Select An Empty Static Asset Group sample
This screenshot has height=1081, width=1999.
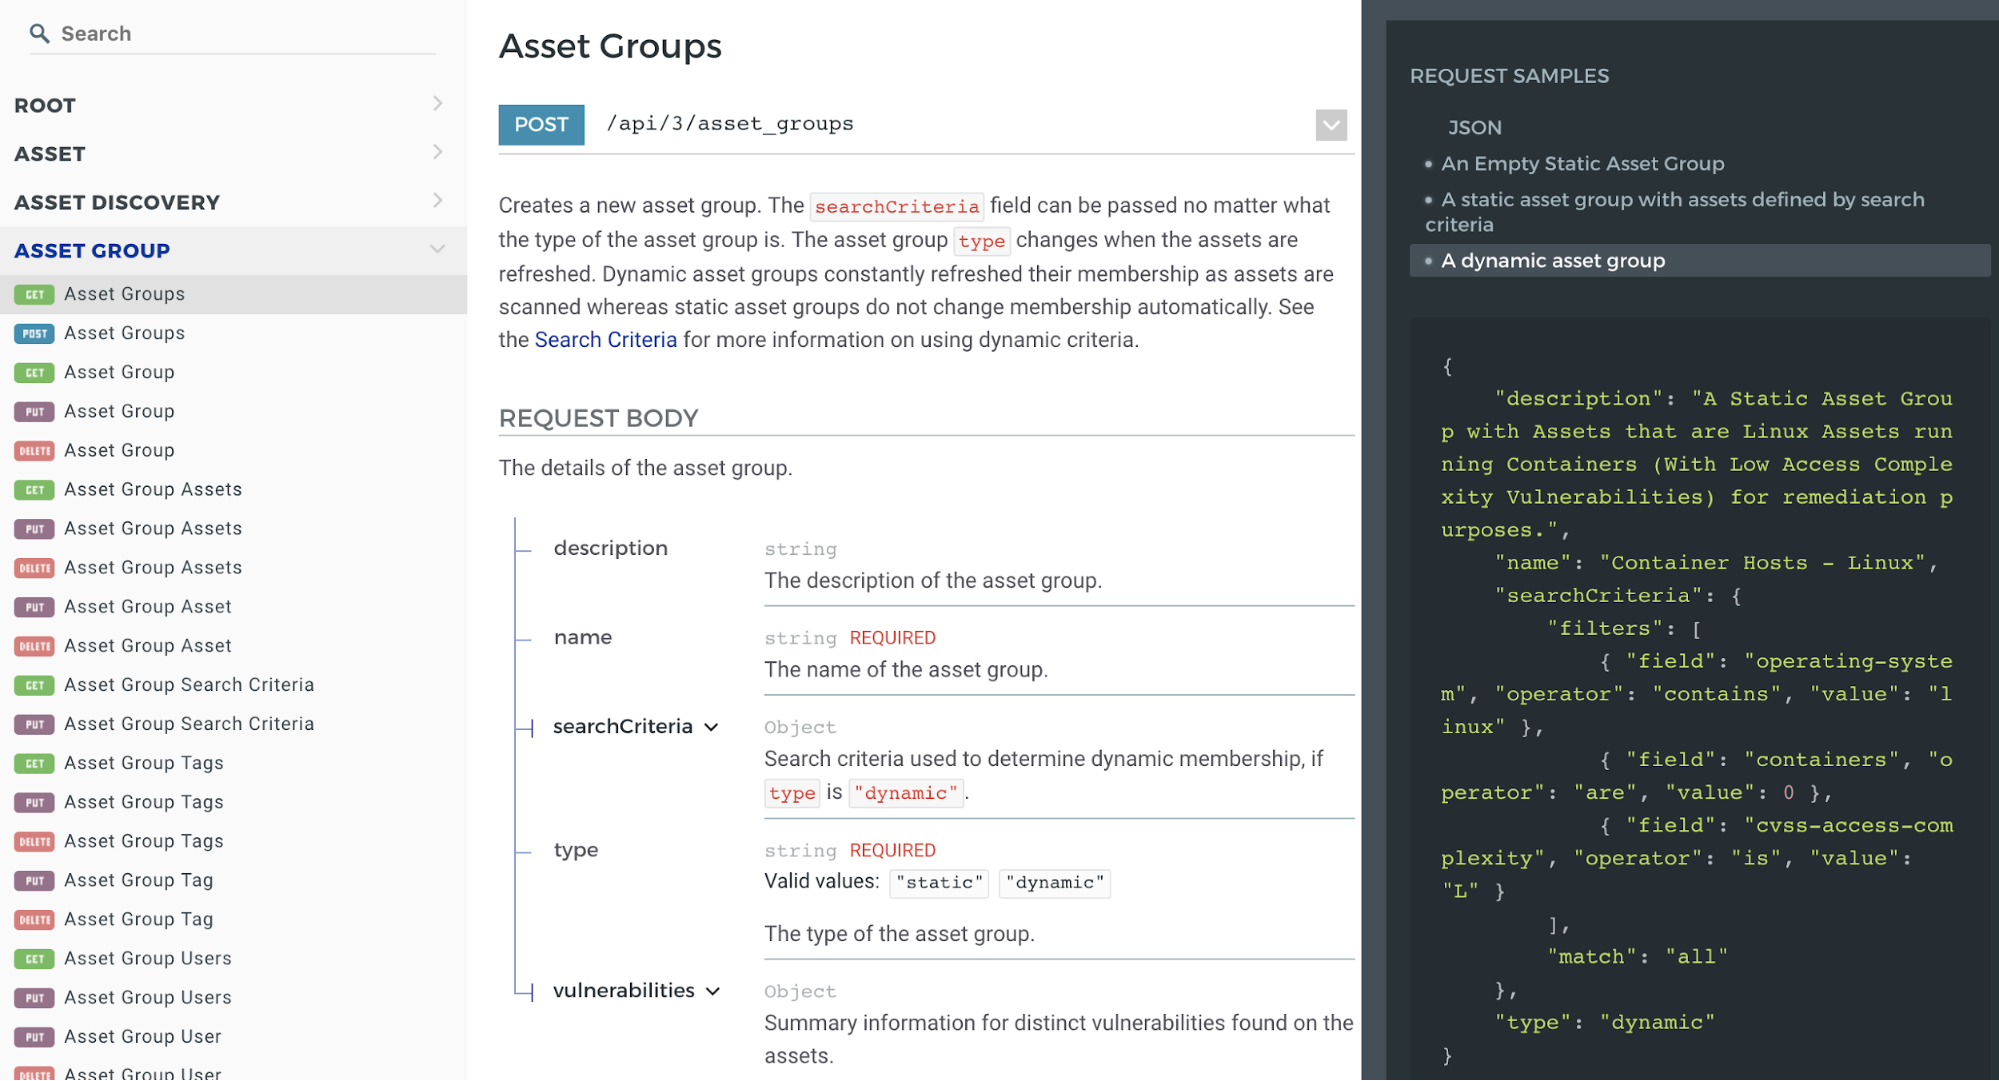coord(1582,164)
